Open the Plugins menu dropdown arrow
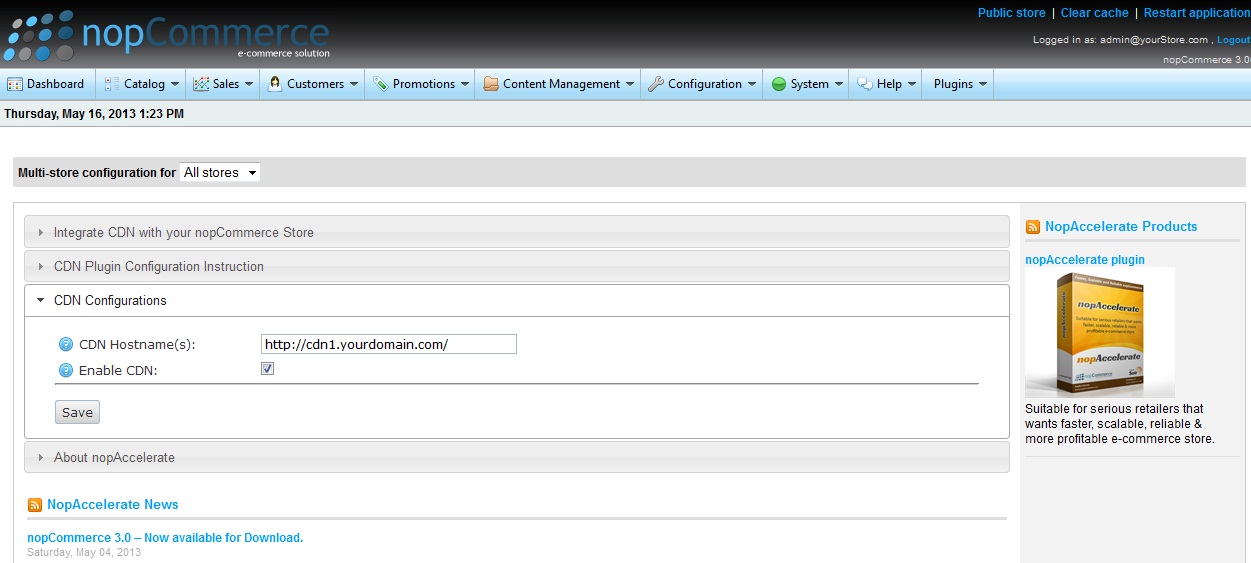Image resolution: width=1251 pixels, height=563 pixels. coord(983,85)
